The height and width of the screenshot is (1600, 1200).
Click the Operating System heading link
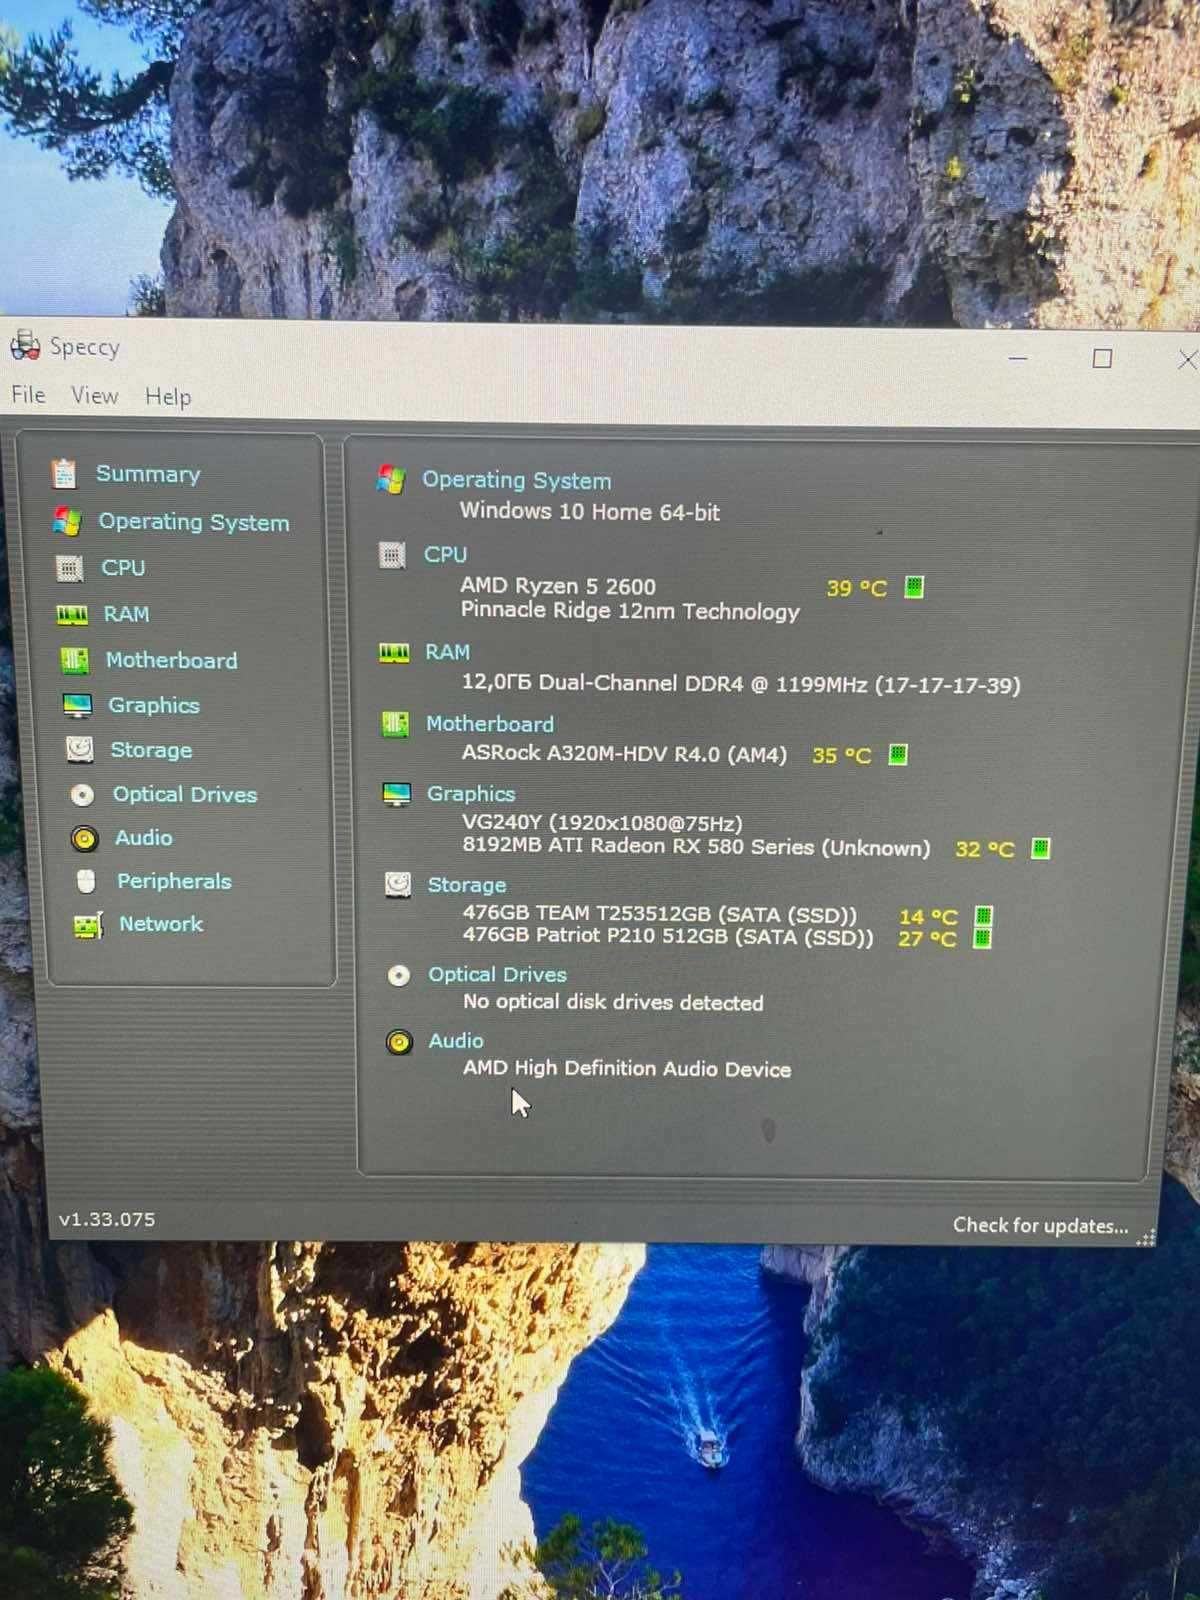click(517, 480)
